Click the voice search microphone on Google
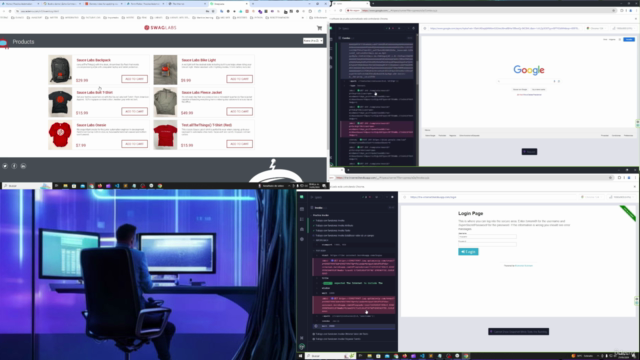This screenshot has height=360, width=640. pyautogui.click(x=554, y=81)
